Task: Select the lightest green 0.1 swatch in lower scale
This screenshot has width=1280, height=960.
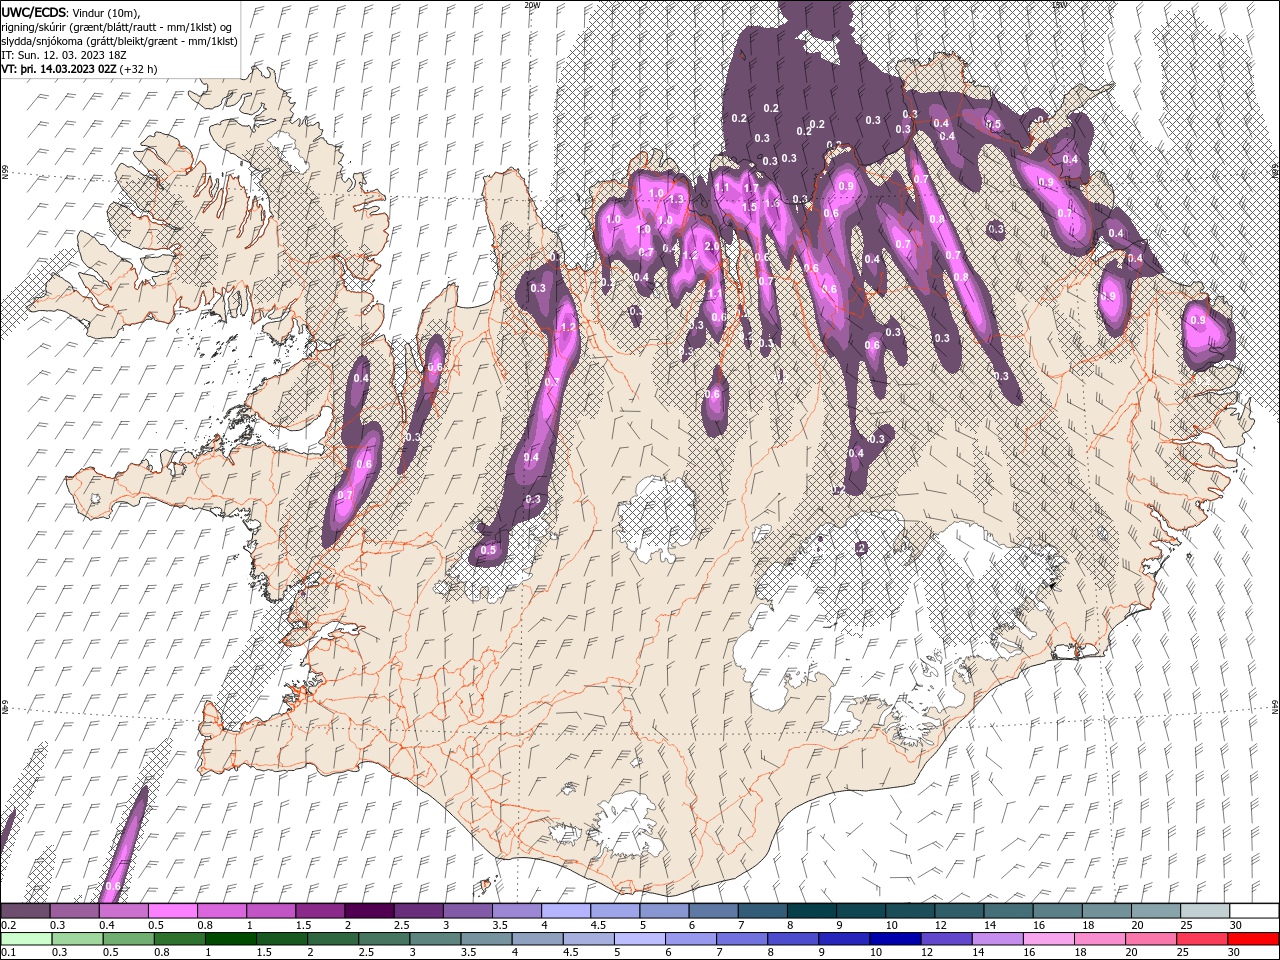Action: pos(26,939)
